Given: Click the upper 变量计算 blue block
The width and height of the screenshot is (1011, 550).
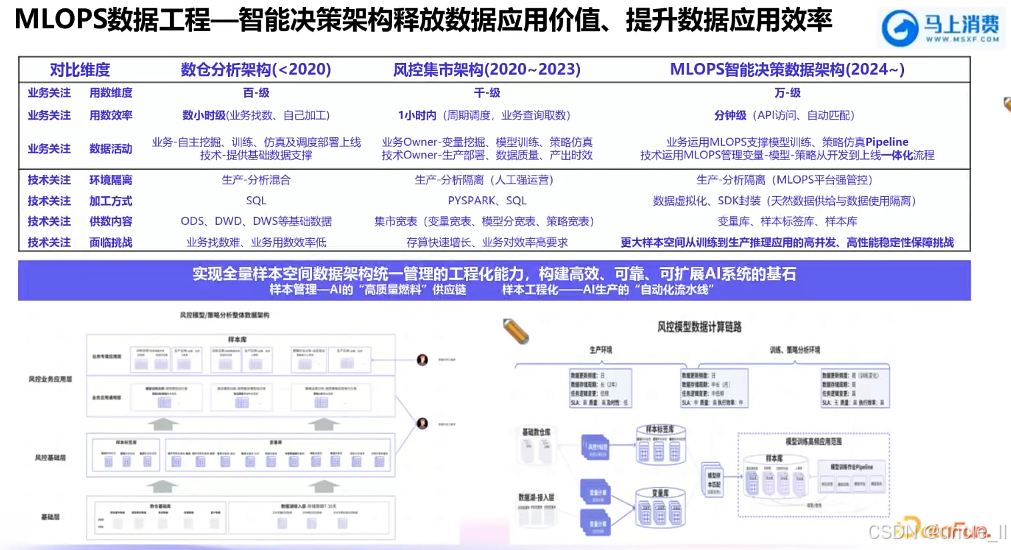Looking at the screenshot, I should [x=596, y=491].
